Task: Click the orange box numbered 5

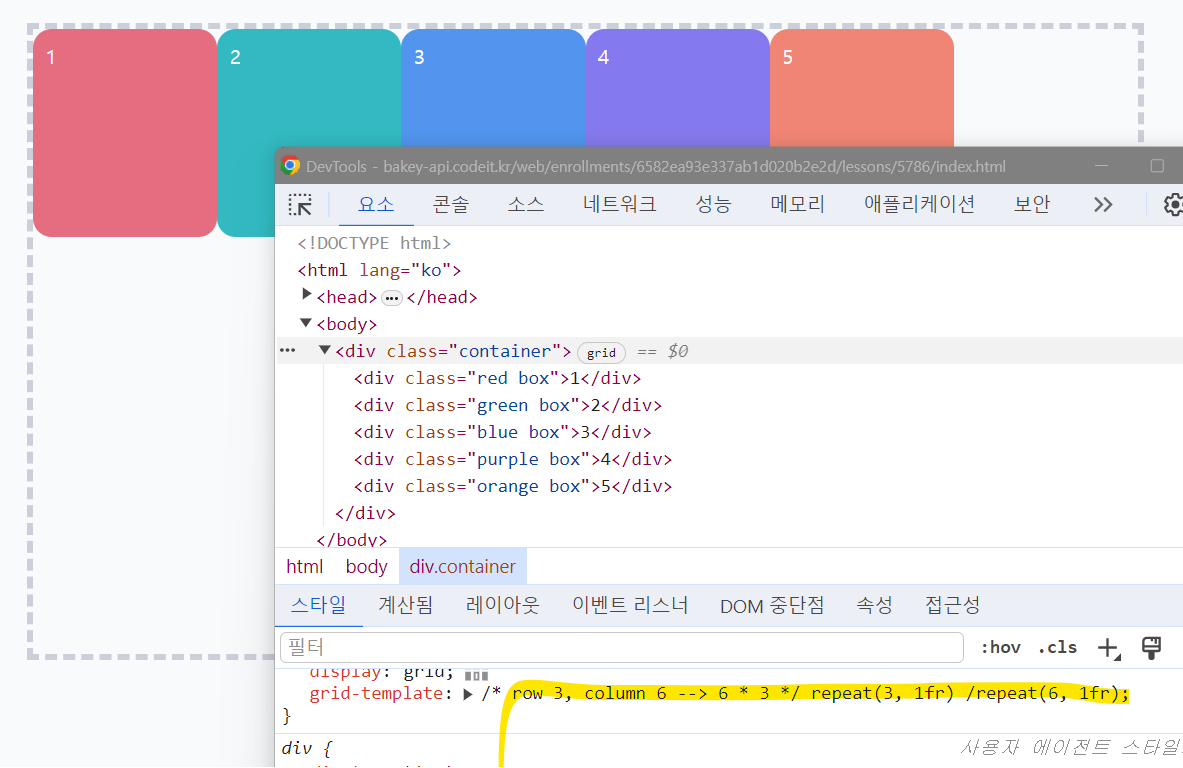Action: coord(862,88)
